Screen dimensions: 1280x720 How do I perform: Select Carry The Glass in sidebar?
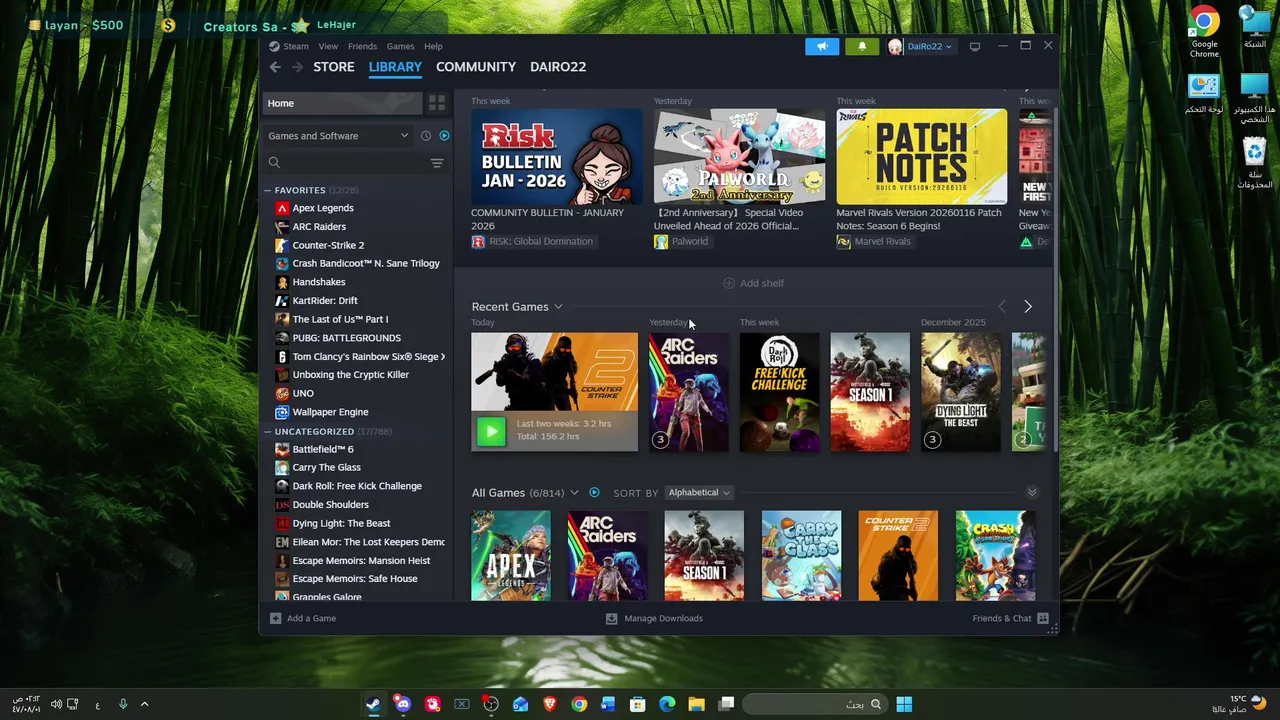tap(326, 468)
